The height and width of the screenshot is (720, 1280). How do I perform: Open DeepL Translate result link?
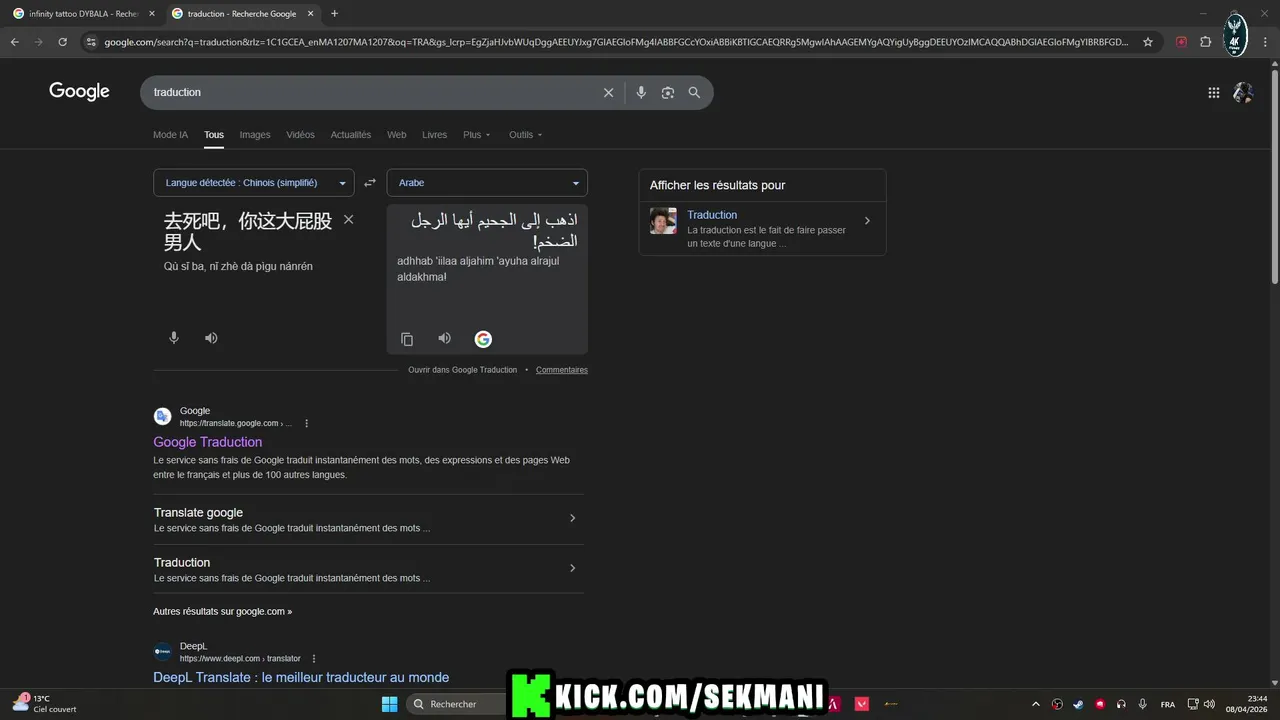click(x=301, y=677)
